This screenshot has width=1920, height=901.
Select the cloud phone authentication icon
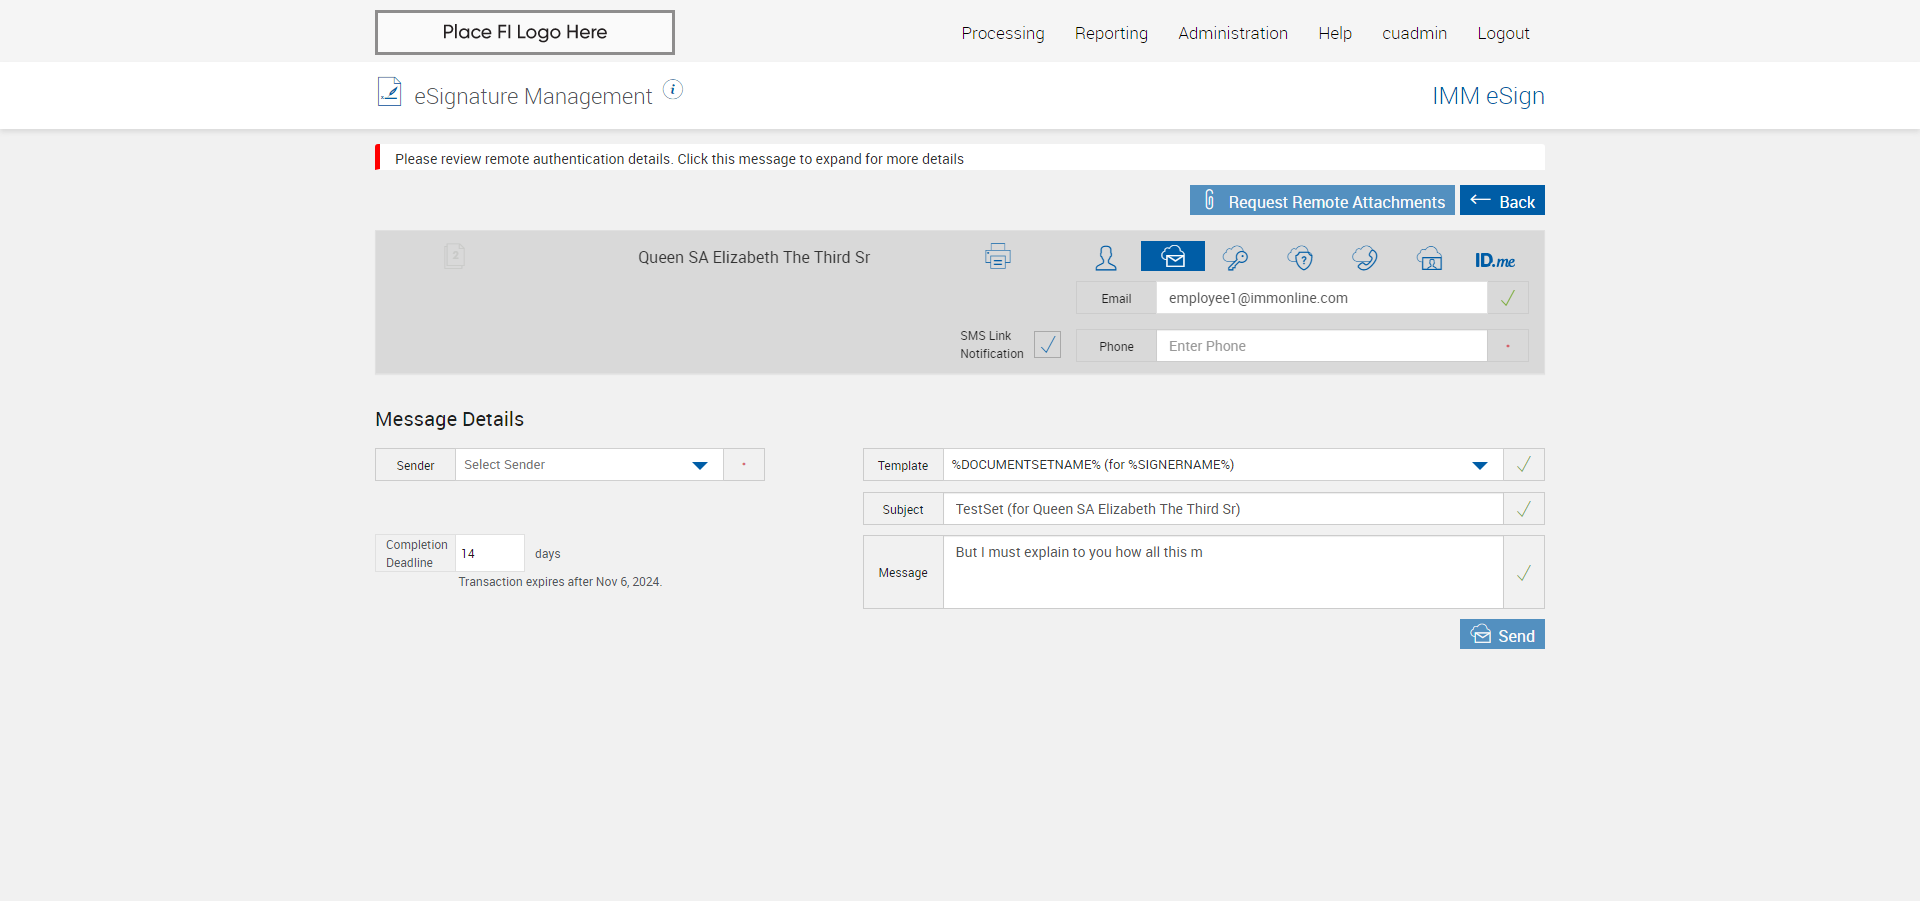point(1365,258)
